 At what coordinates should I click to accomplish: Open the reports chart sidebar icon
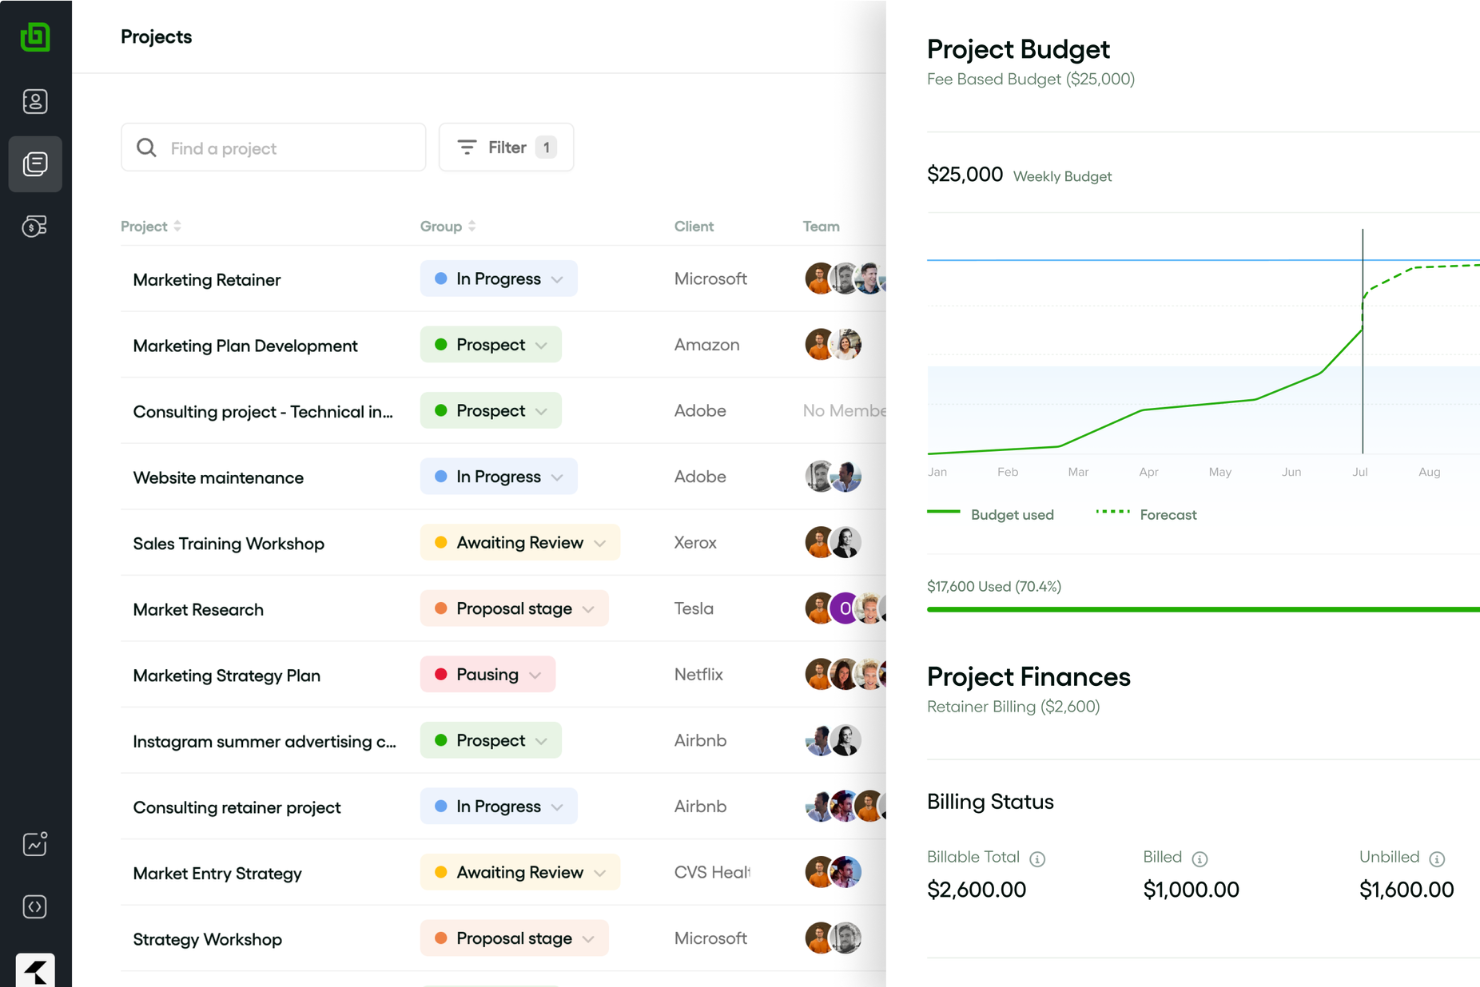tap(35, 844)
